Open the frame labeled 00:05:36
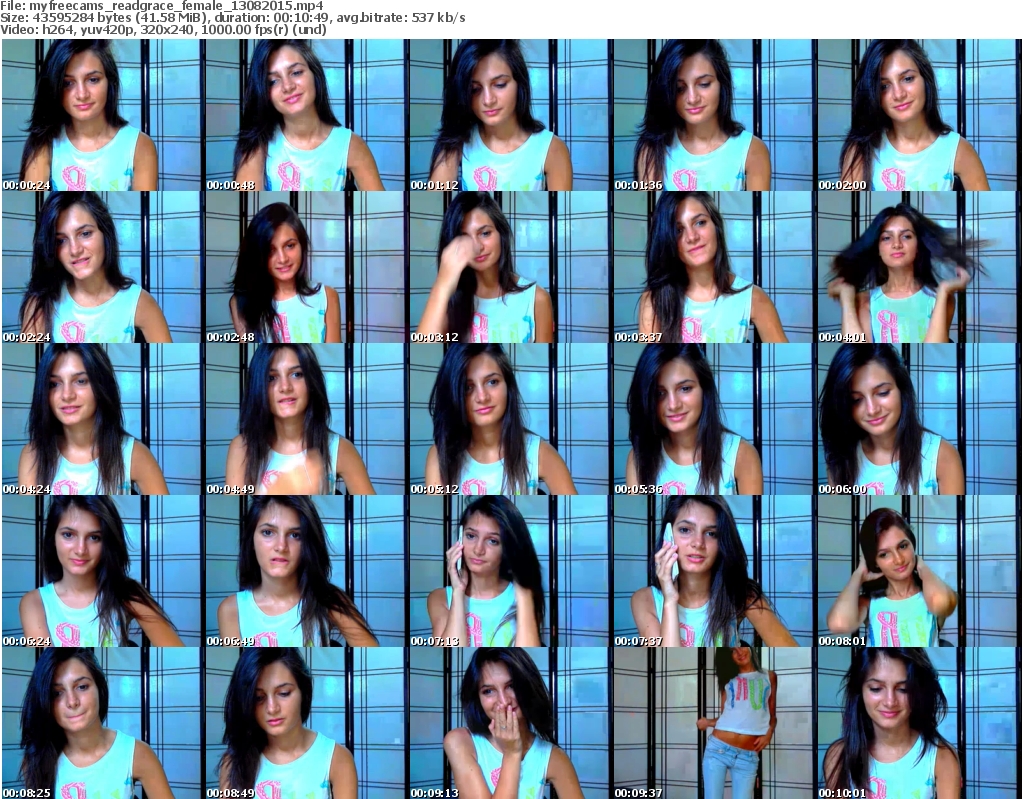Screen dimensions: 1024x799 pyautogui.click(x=714, y=419)
